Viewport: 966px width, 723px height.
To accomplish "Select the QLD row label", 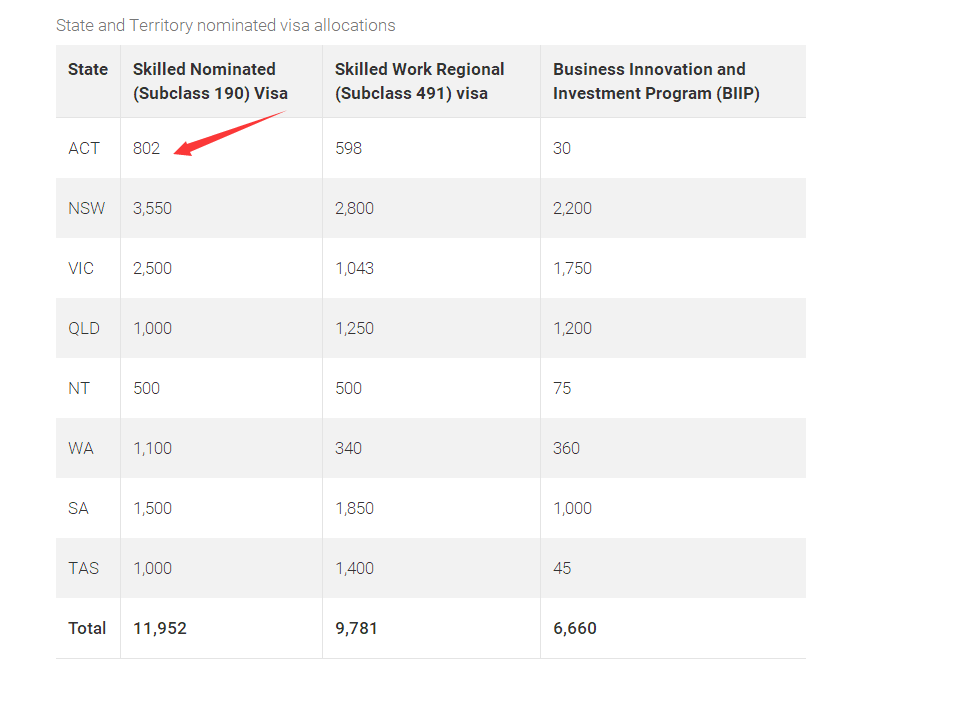I will [84, 328].
